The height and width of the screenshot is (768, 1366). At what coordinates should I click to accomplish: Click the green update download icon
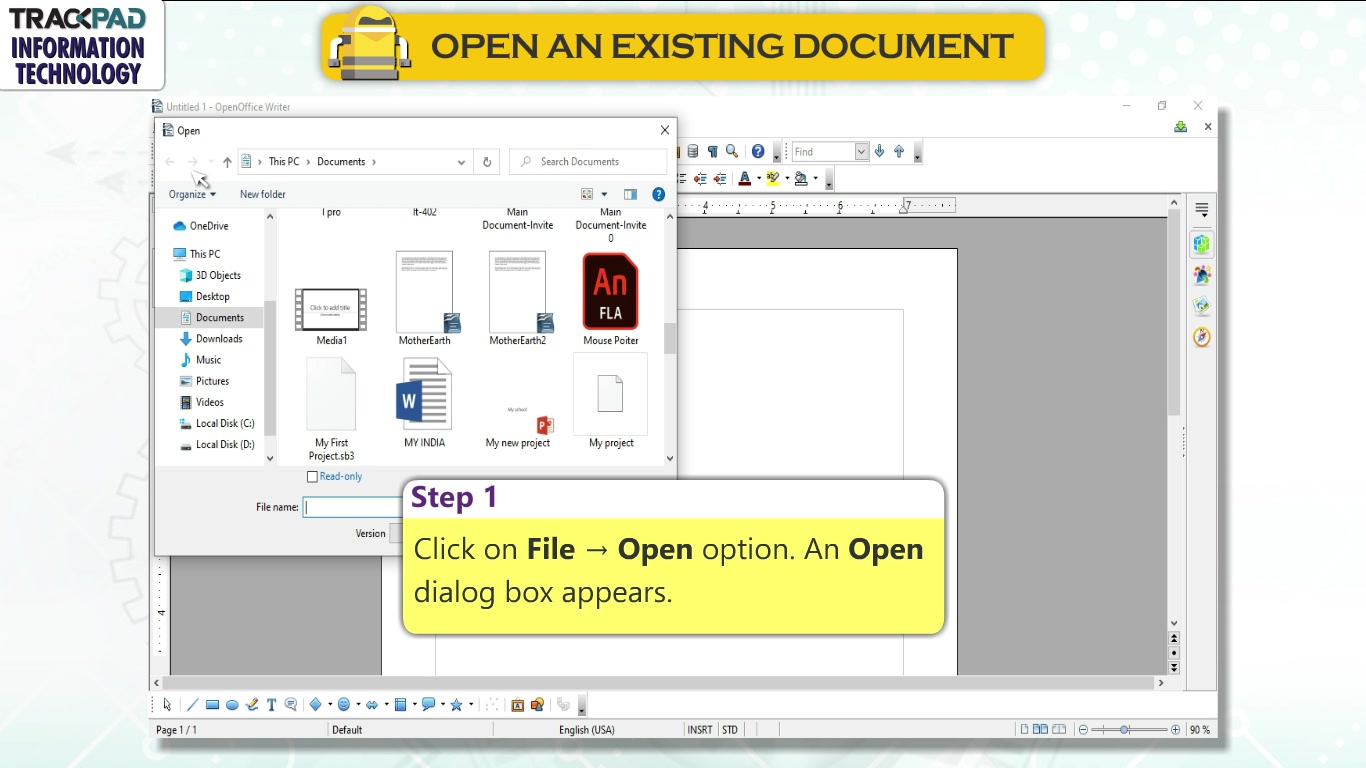coord(1181,127)
